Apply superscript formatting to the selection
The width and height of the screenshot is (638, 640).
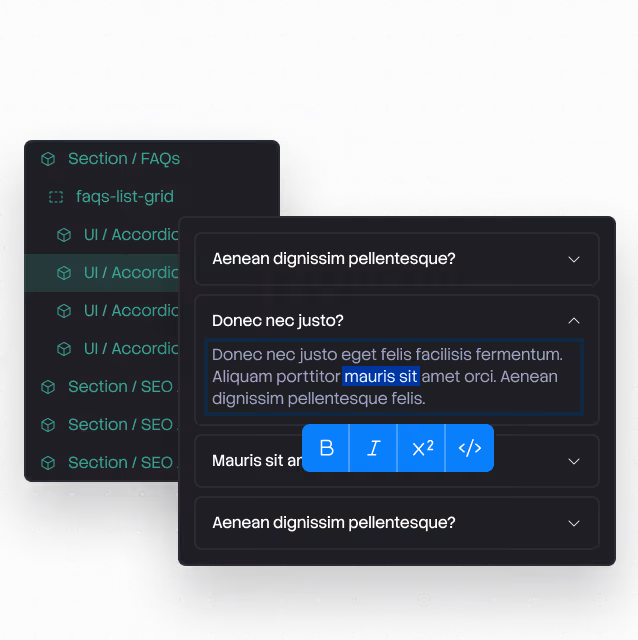point(422,448)
